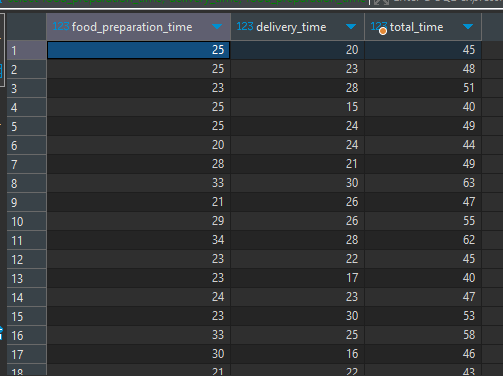Click the numeric type icon of delivery_time
503x376 pixels.
[245, 26]
